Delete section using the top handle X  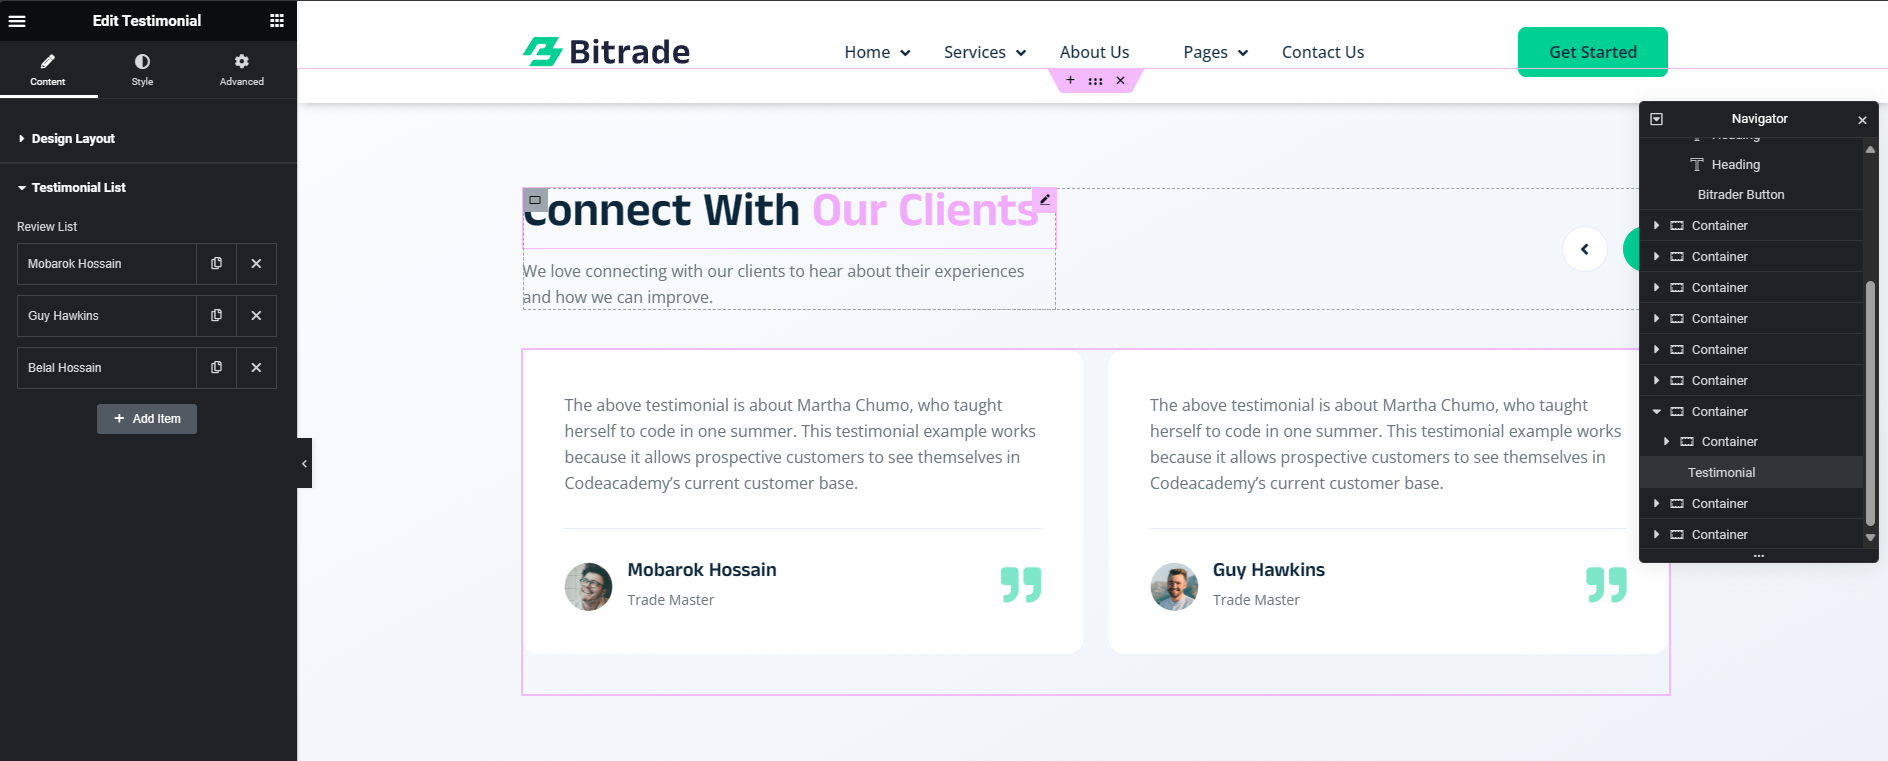coord(1120,80)
